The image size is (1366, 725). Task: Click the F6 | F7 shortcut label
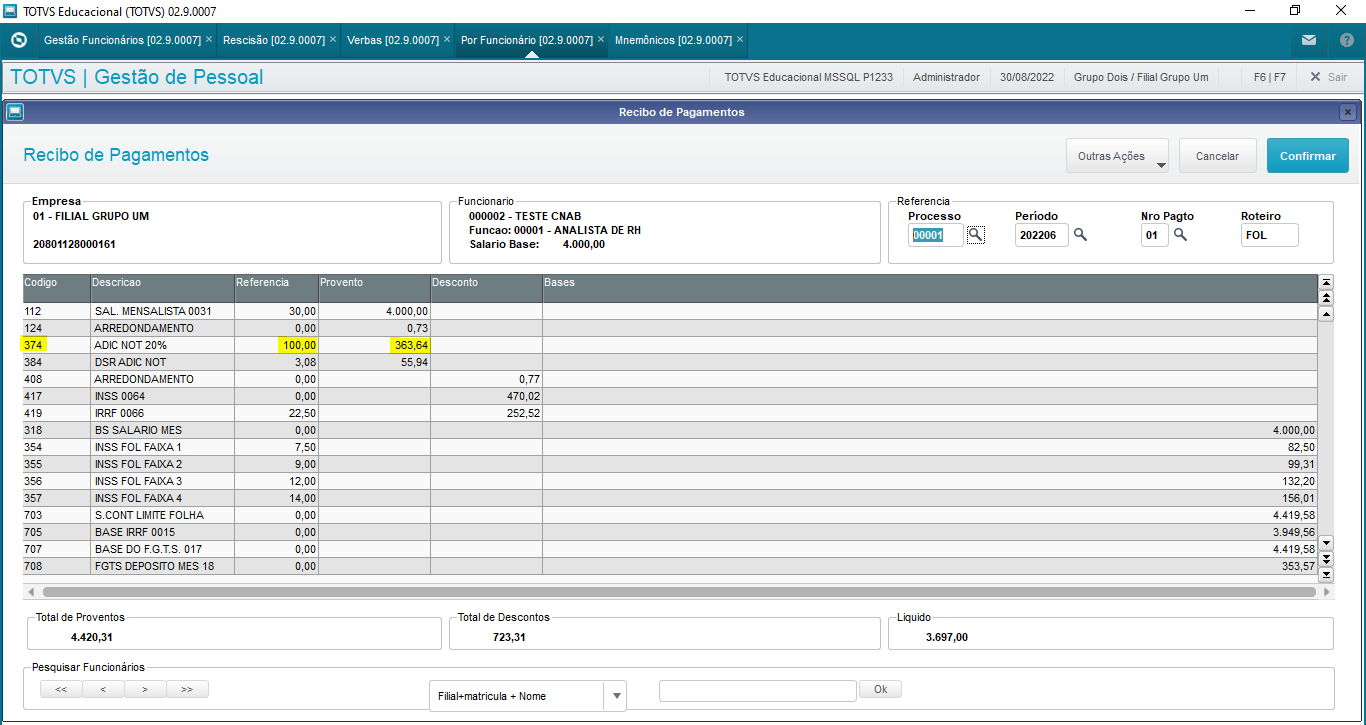tap(1269, 77)
